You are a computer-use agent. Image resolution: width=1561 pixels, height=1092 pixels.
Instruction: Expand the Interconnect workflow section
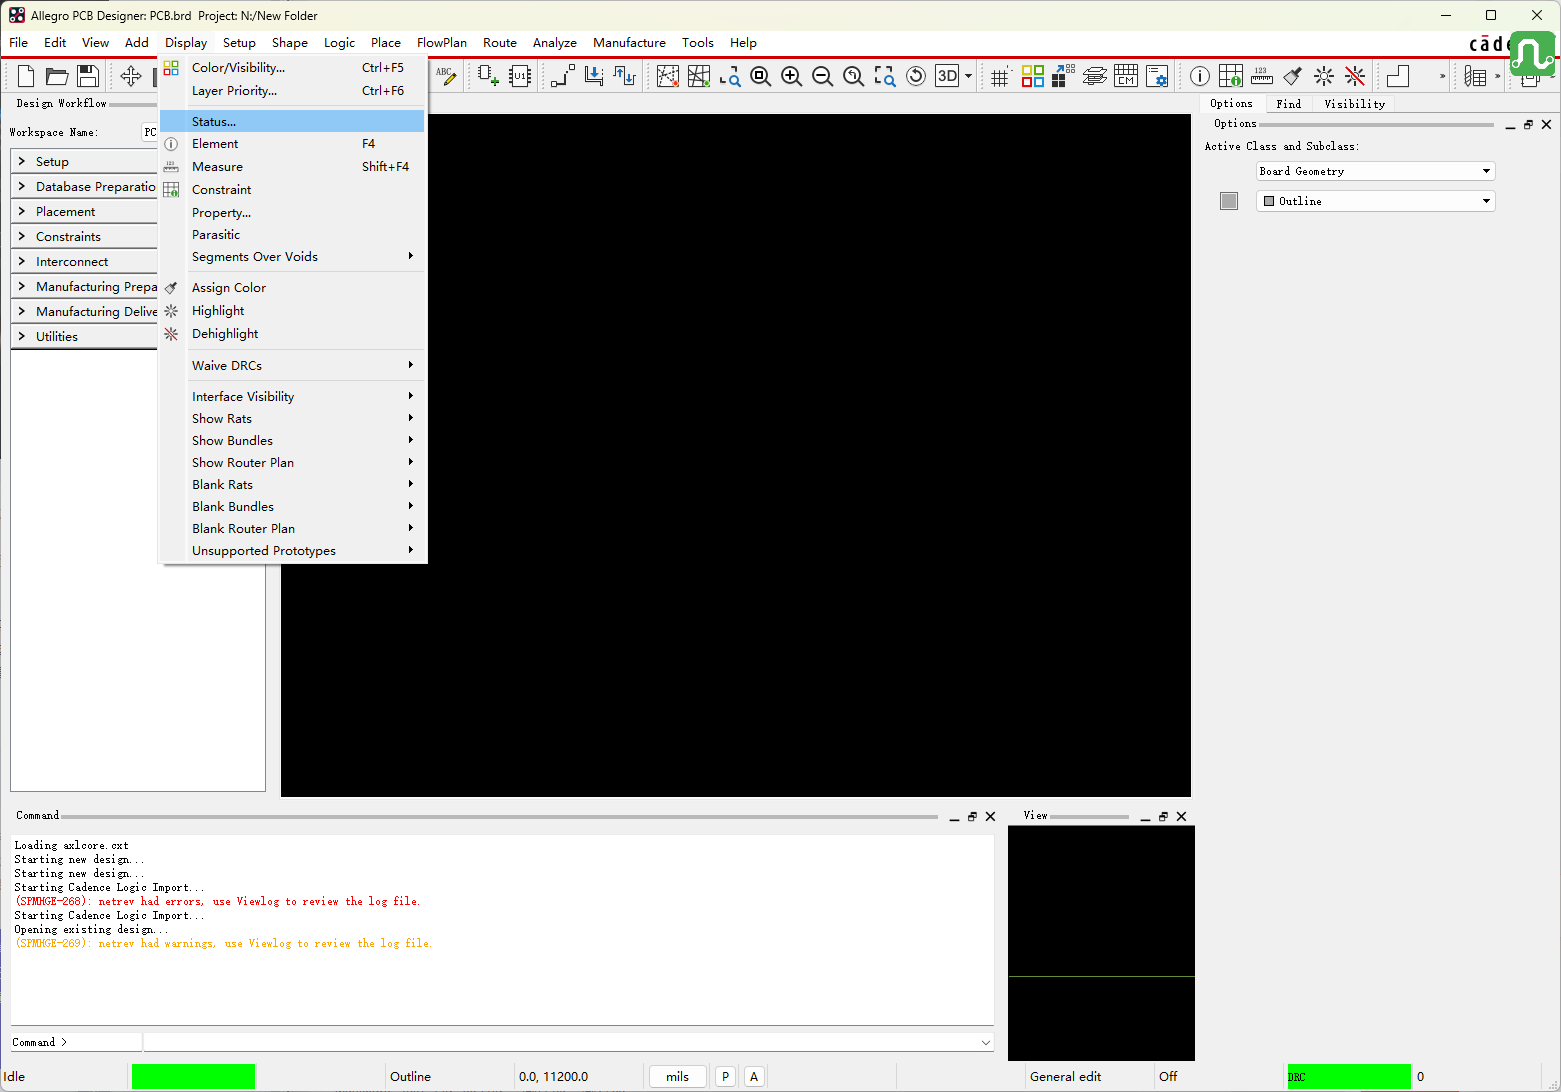[x=84, y=261]
